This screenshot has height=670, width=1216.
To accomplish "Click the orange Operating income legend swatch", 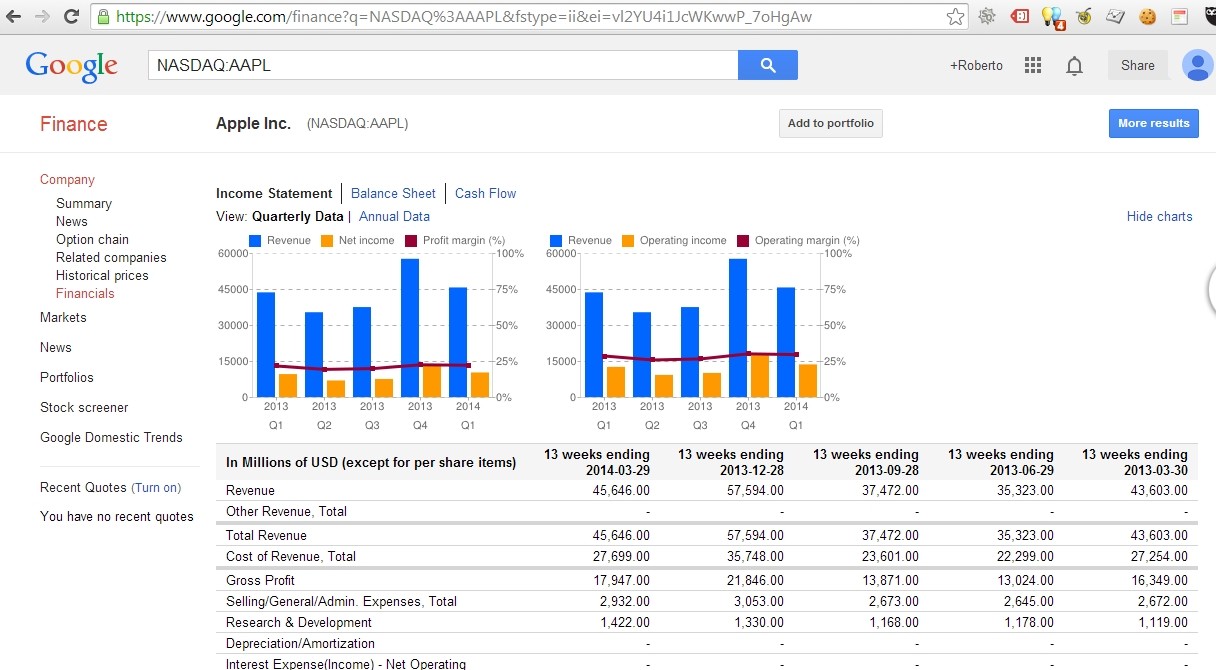I will (628, 241).
